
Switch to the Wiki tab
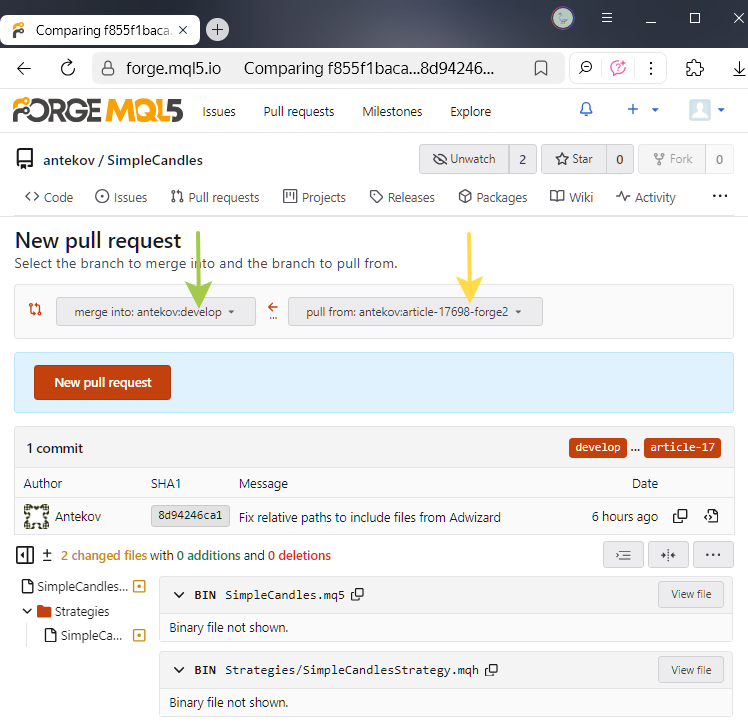tap(571, 197)
